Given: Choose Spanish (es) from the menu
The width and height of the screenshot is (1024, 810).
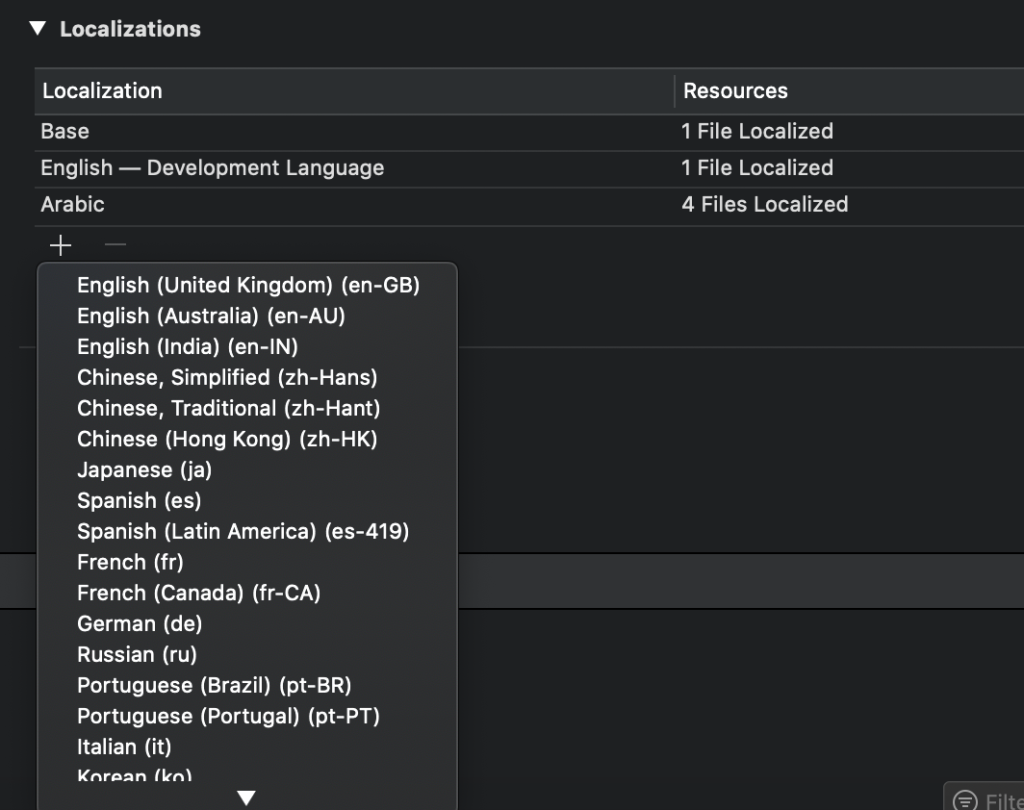Looking at the screenshot, I should tap(248, 500).
